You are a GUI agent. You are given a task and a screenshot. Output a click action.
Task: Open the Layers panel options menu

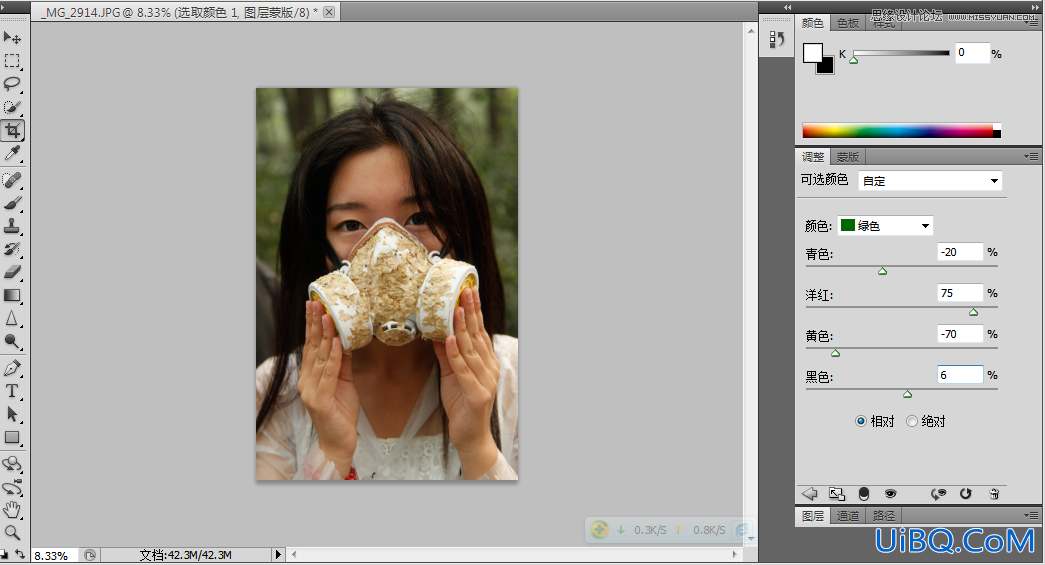[x=1031, y=515]
